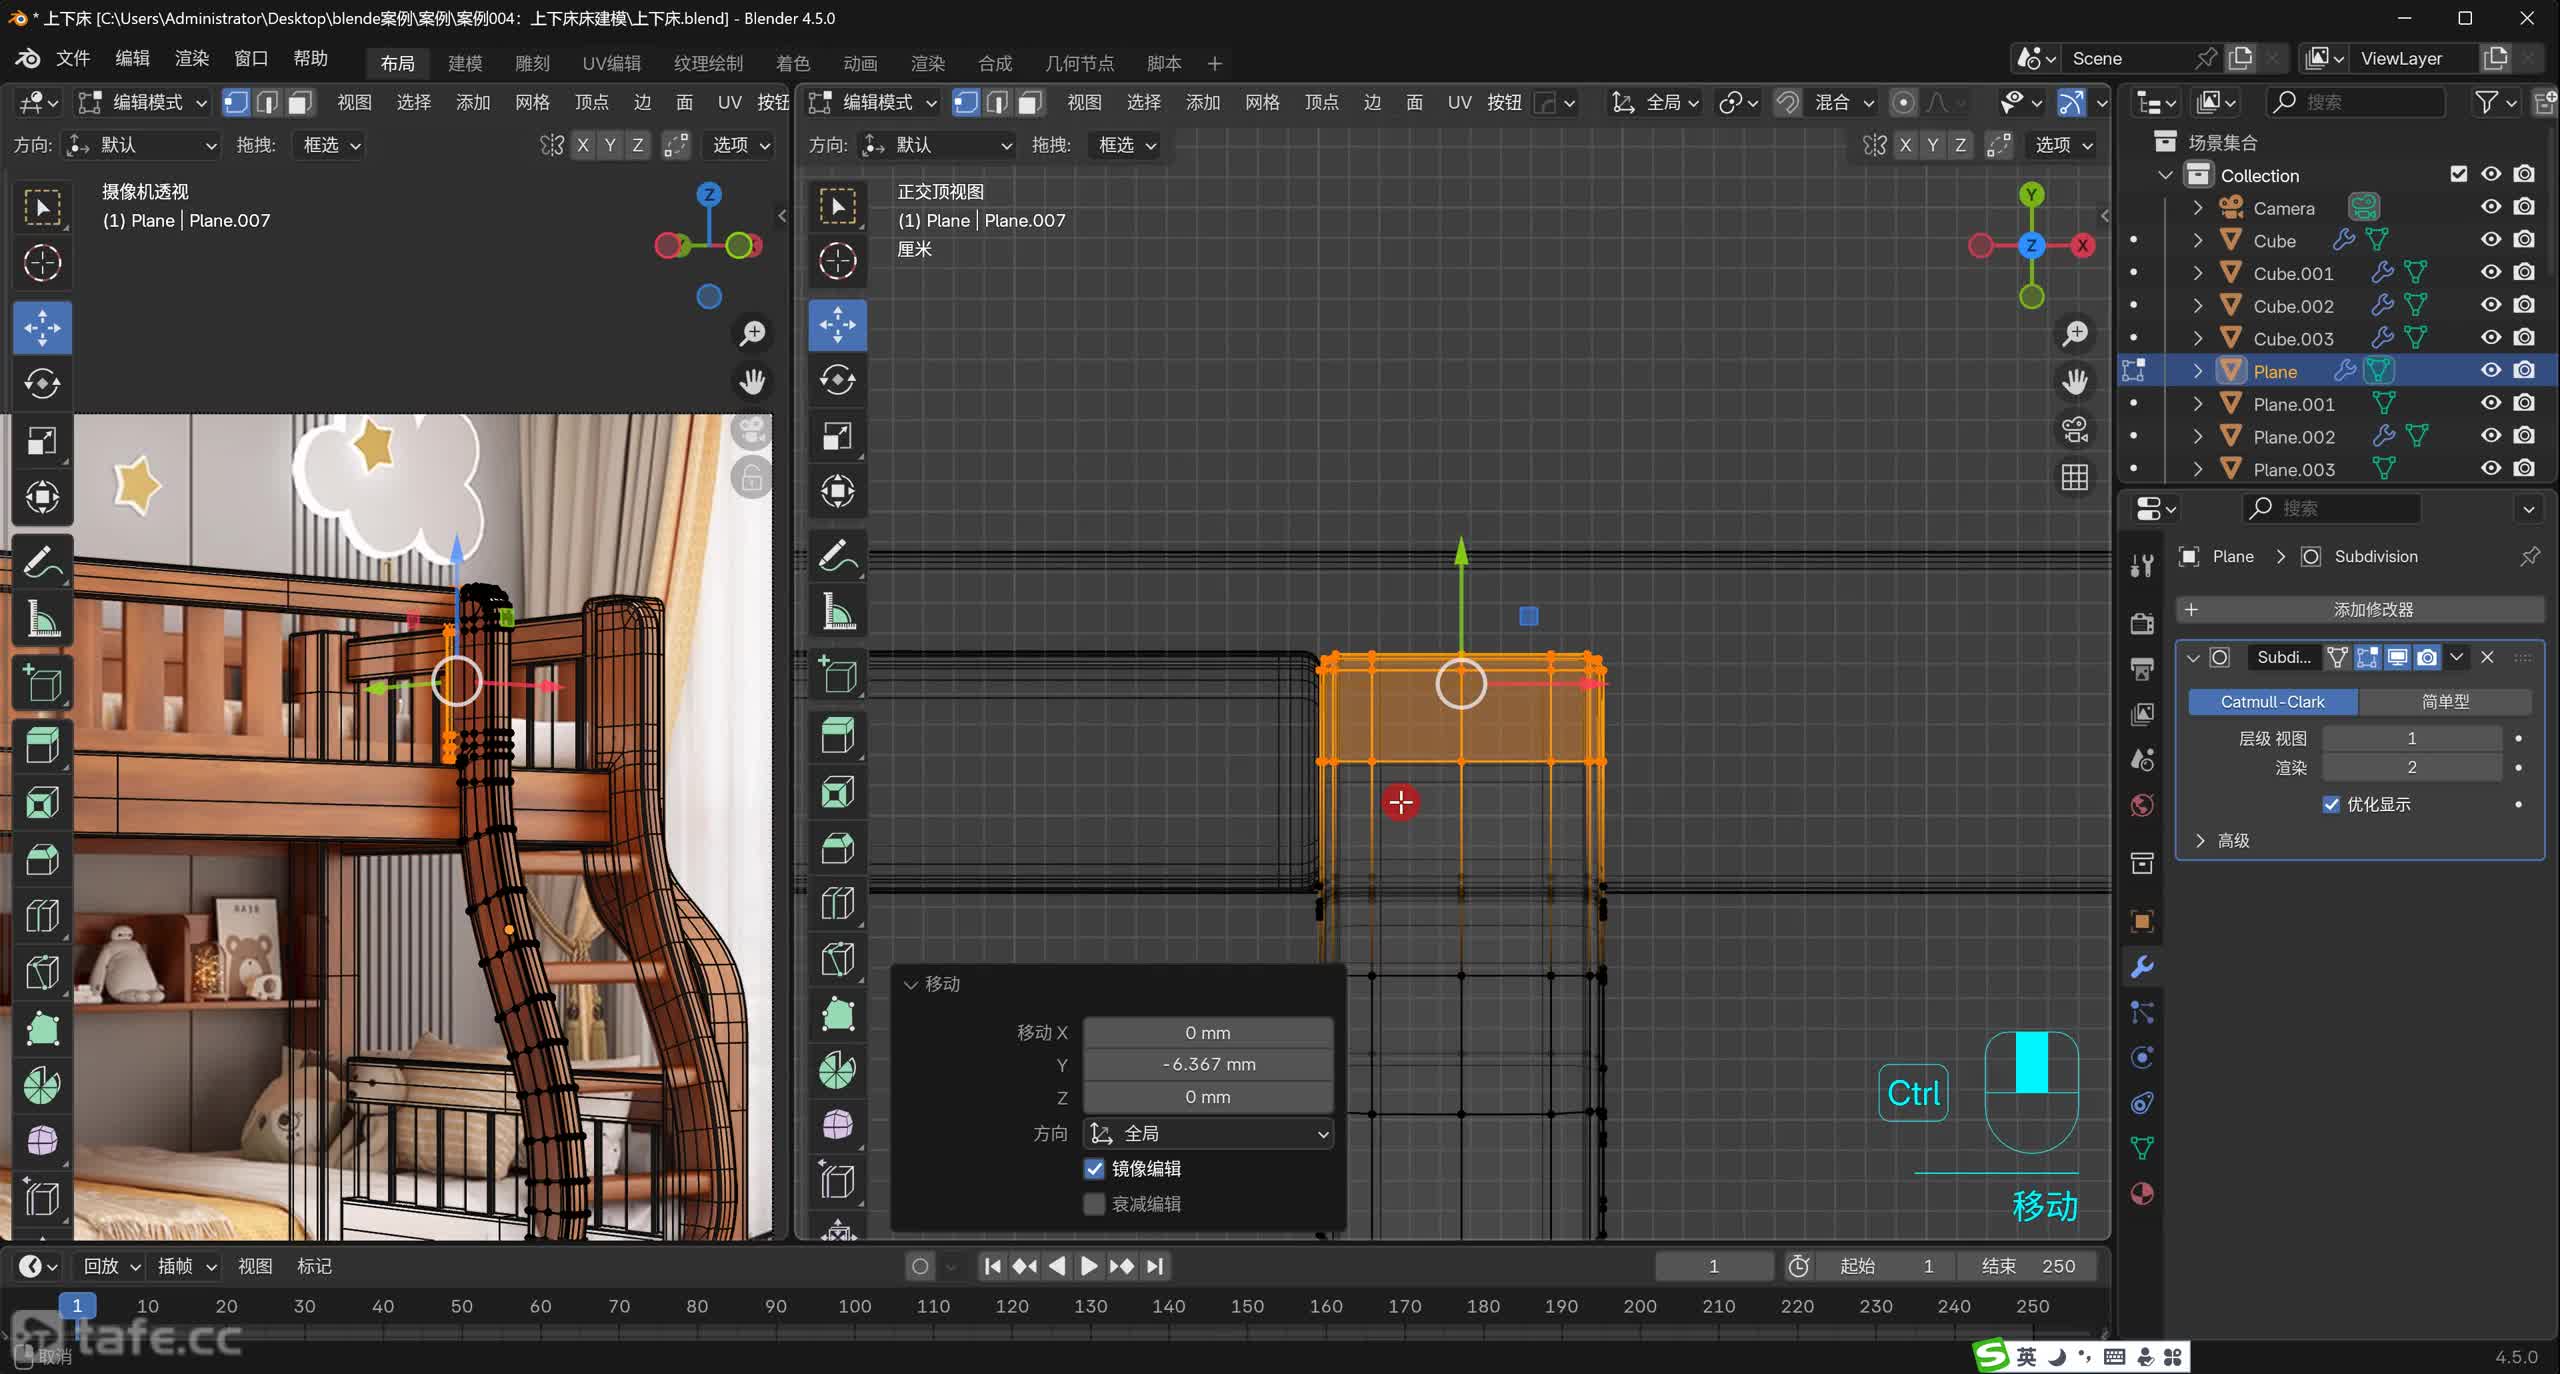Expand the Plane.001 tree item
Screen dimensions: 2560x1374
click(2198, 404)
